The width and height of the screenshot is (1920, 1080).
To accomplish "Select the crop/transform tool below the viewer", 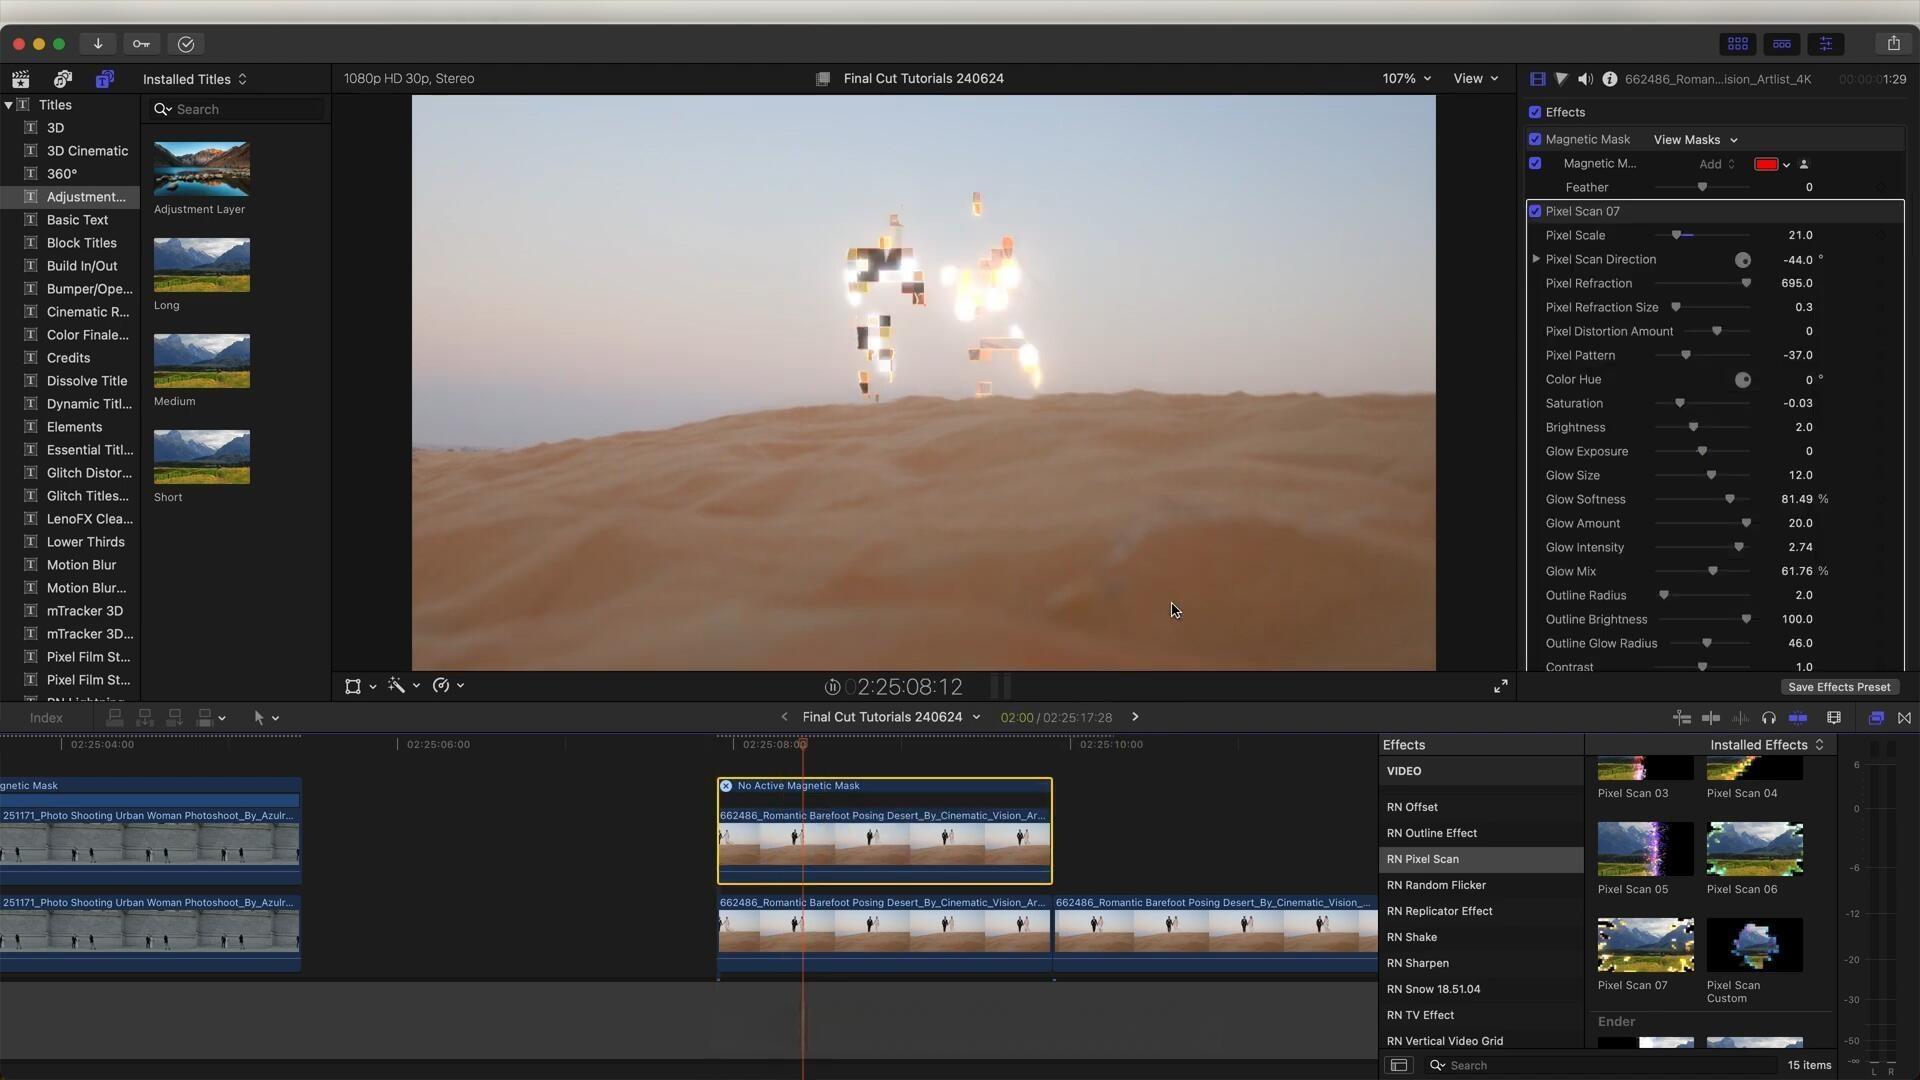I will click(x=353, y=686).
